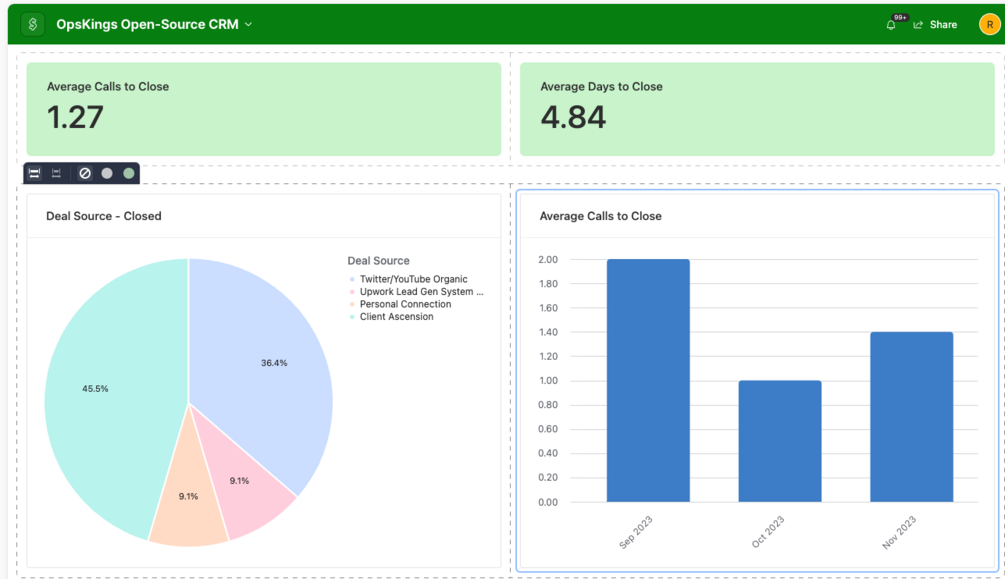Click the Upwork Lead Gen System legend entry

416,292
